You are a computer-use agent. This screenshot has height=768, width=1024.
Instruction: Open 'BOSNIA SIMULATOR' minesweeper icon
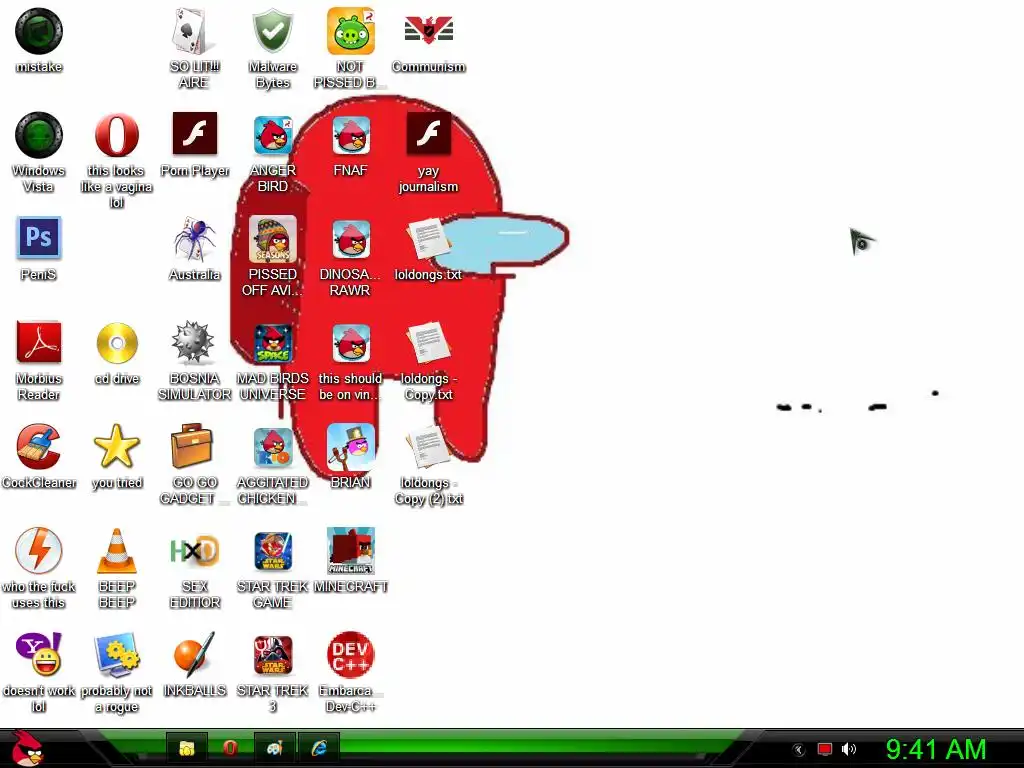[193, 343]
